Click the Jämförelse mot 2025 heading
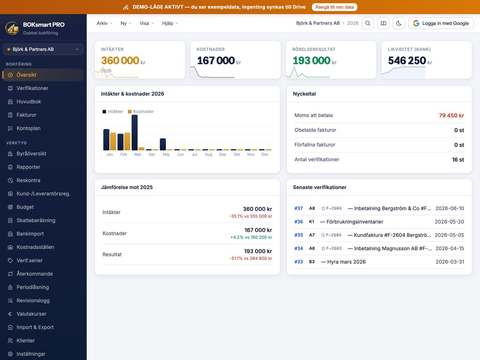Screen dimensions: 480x360 point(127,187)
